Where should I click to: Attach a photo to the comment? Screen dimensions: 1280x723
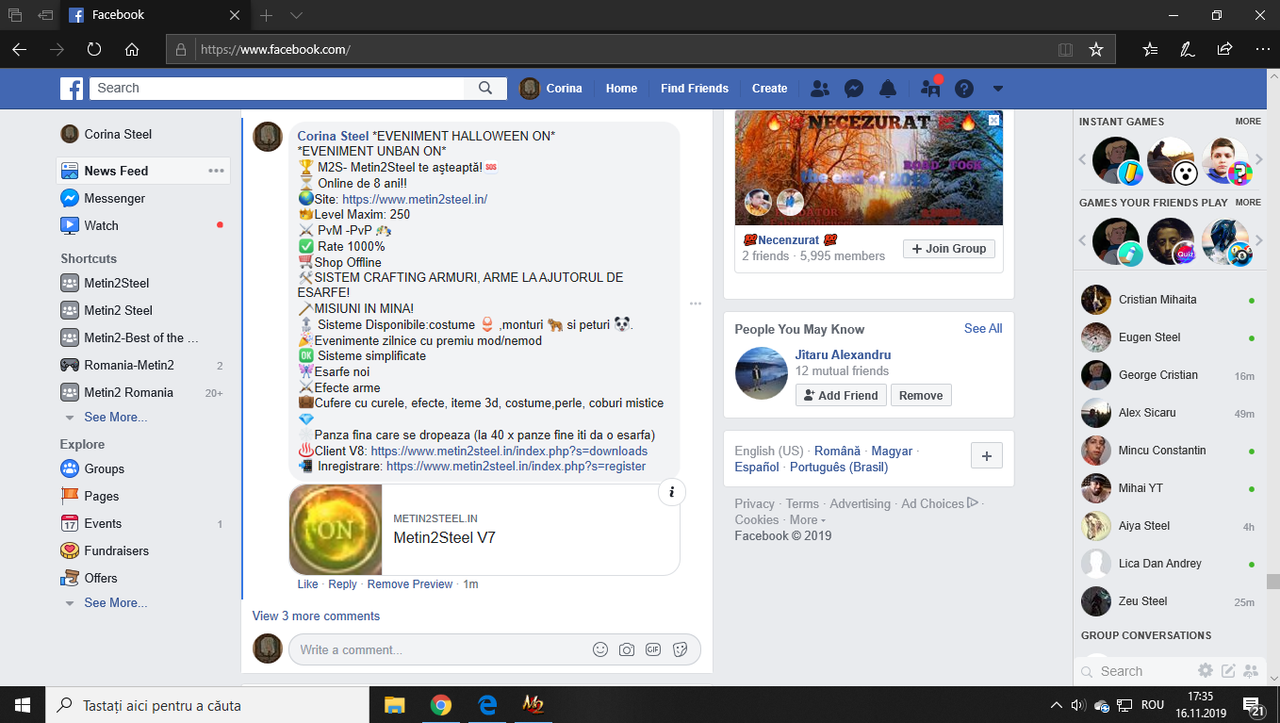626,650
